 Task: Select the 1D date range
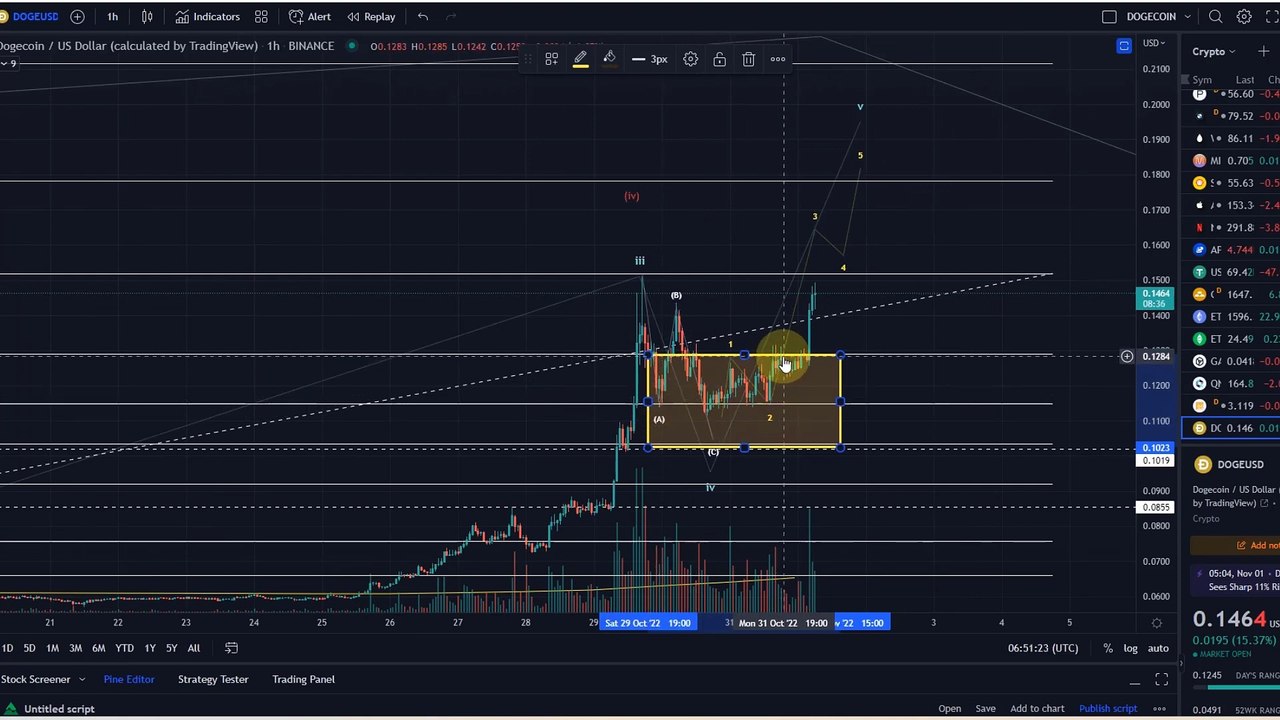click(7, 648)
